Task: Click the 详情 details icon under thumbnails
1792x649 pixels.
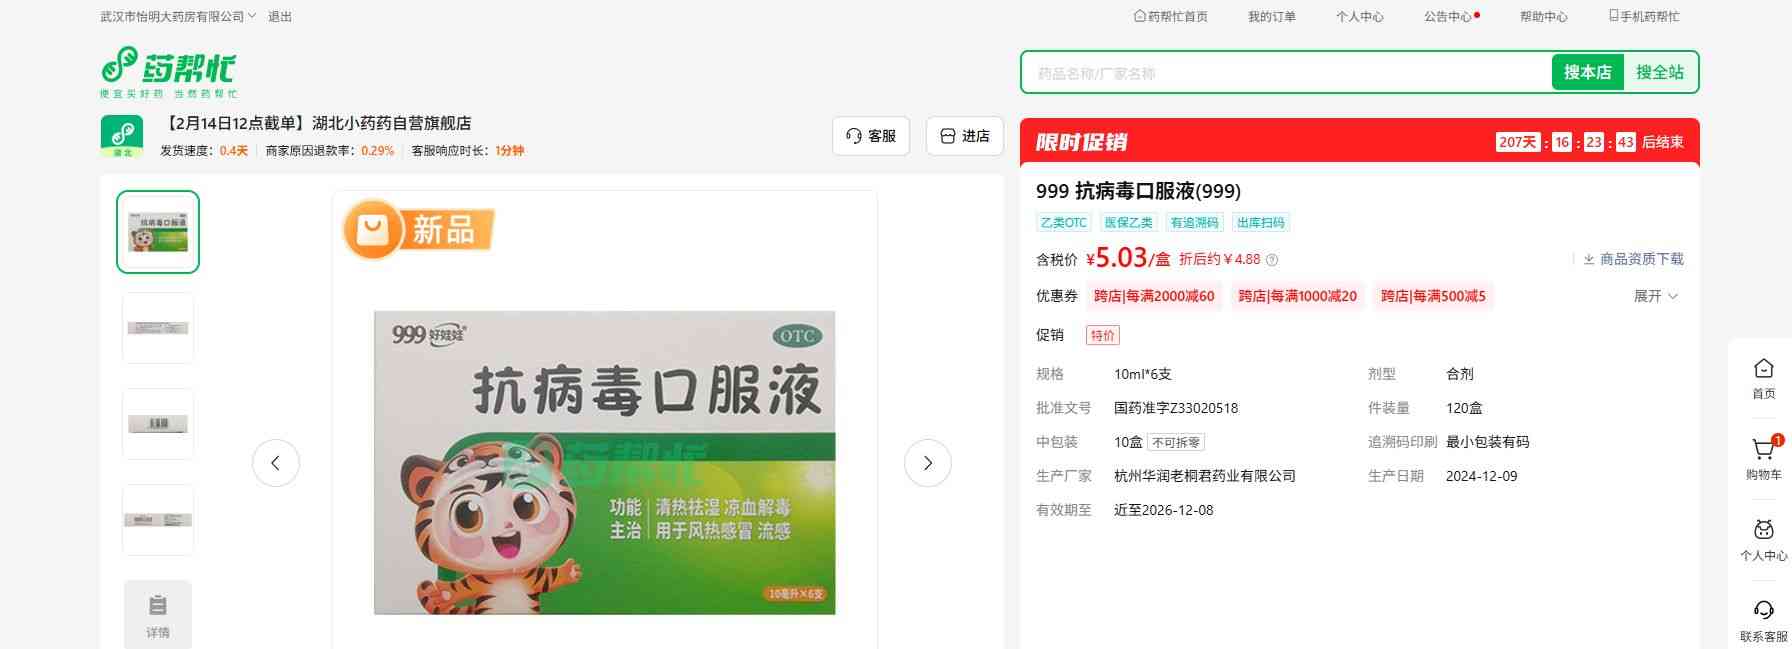Action: [158, 614]
